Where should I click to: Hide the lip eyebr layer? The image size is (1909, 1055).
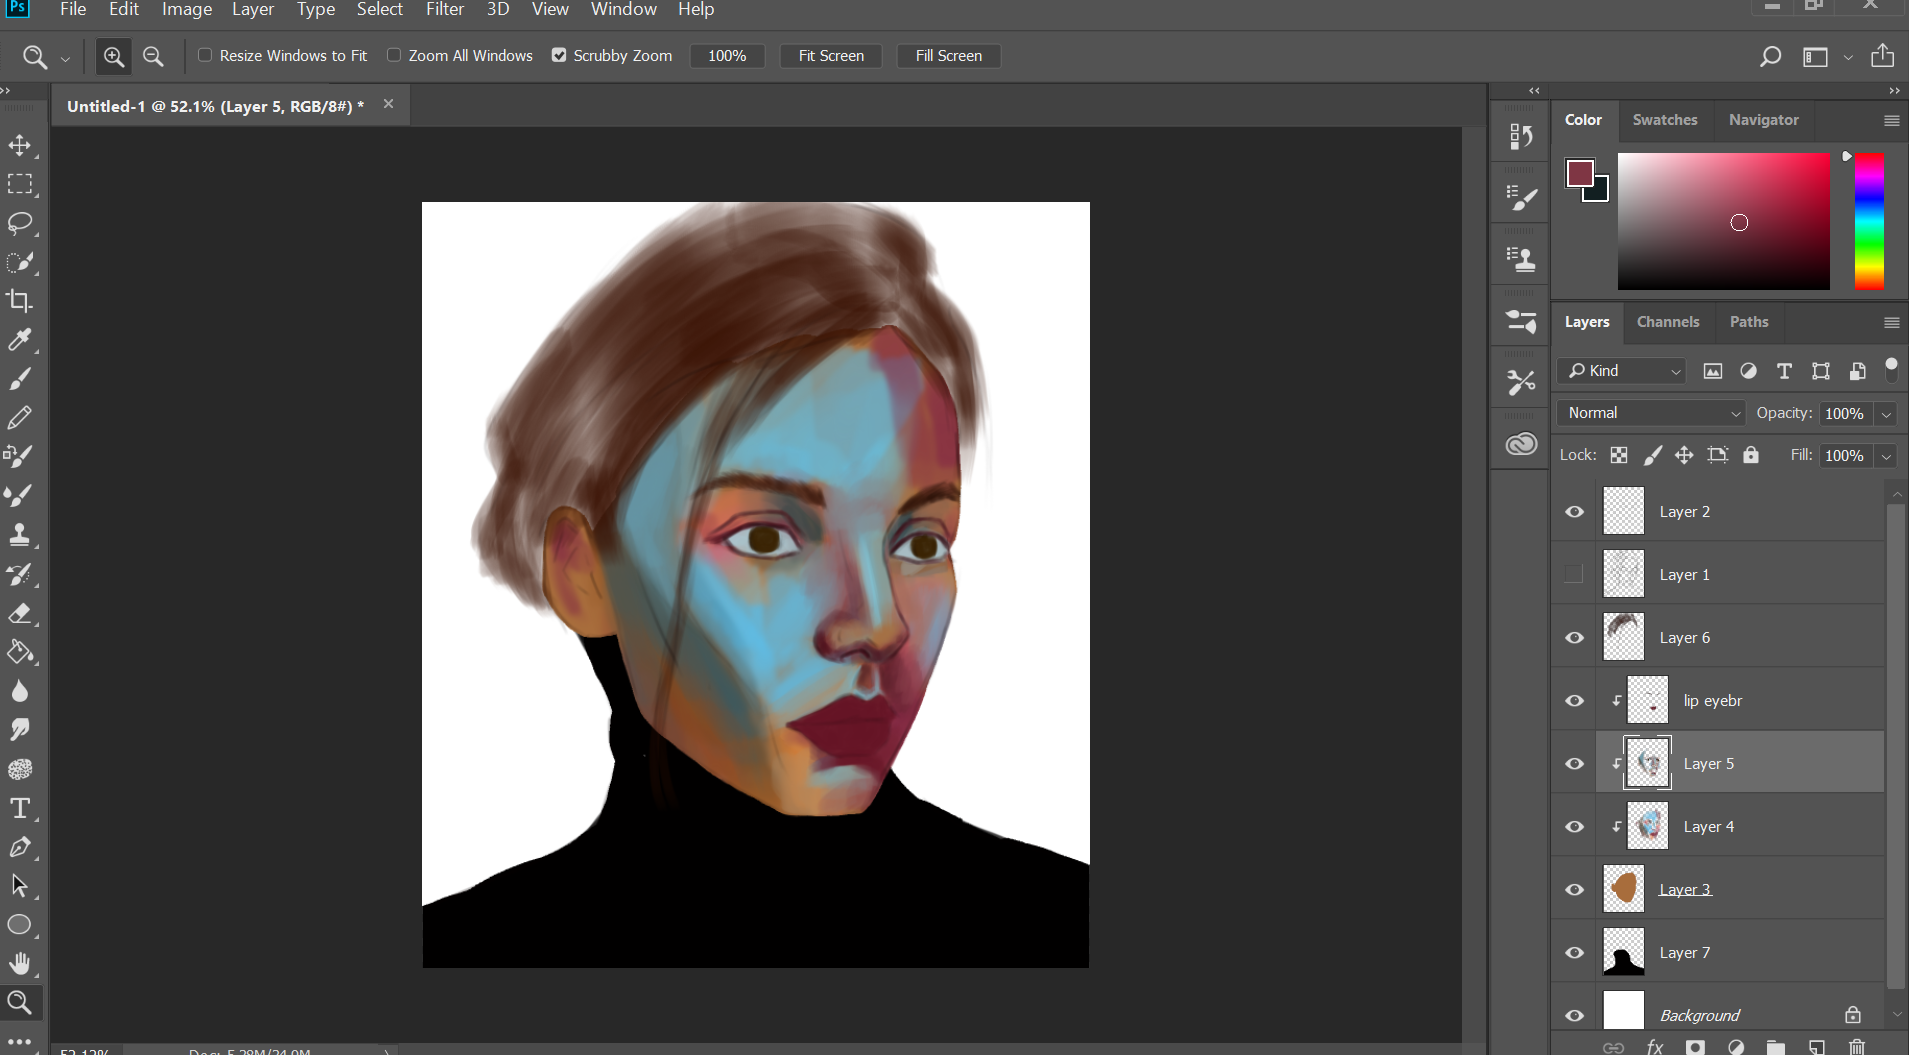1574,701
